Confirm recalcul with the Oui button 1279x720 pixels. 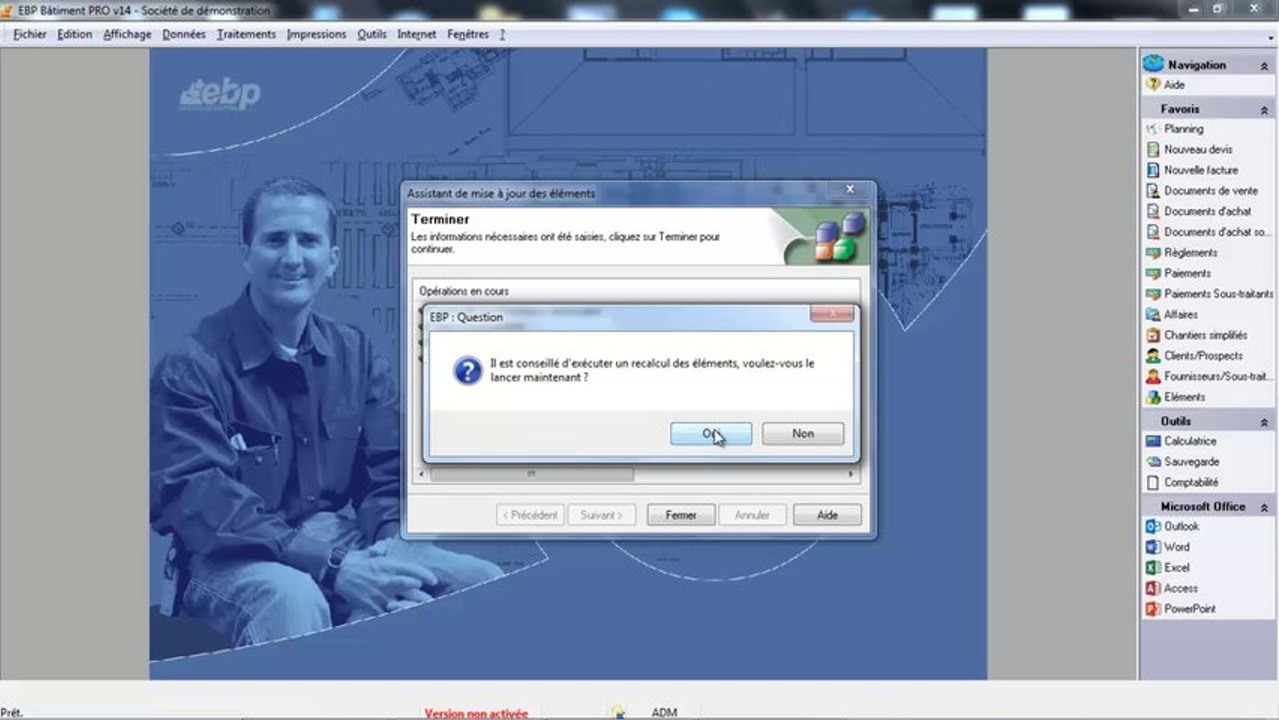pyautogui.click(x=711, y=434)
